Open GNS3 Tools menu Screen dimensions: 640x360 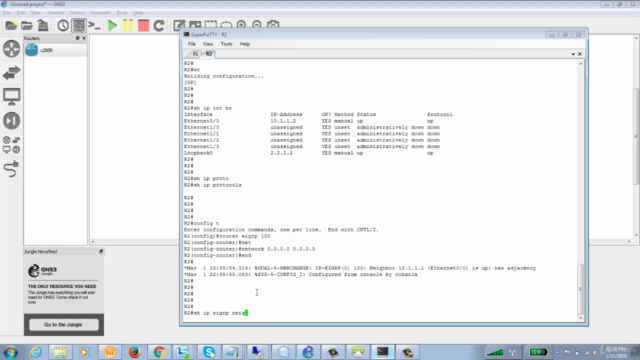[122, 13]
